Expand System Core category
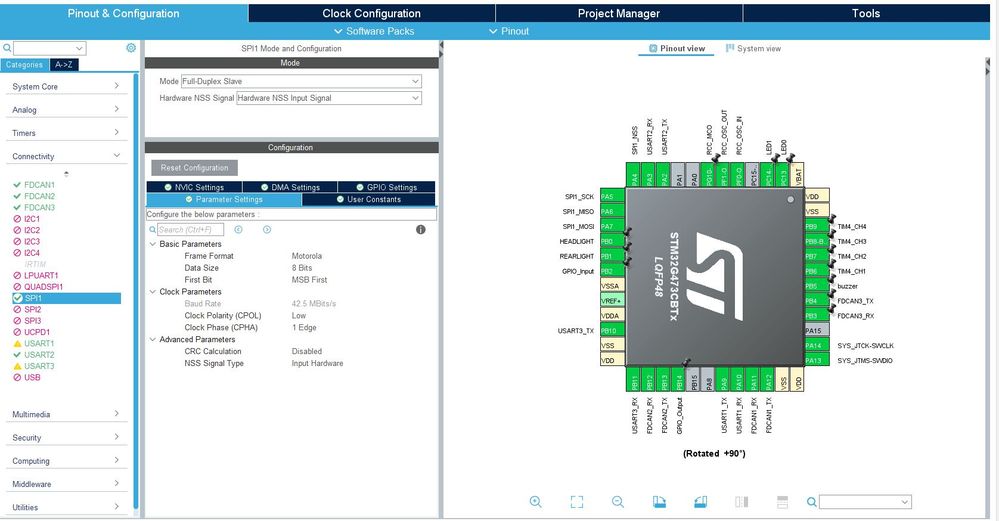This screenshot has height=521, width=999. (66, 86)
